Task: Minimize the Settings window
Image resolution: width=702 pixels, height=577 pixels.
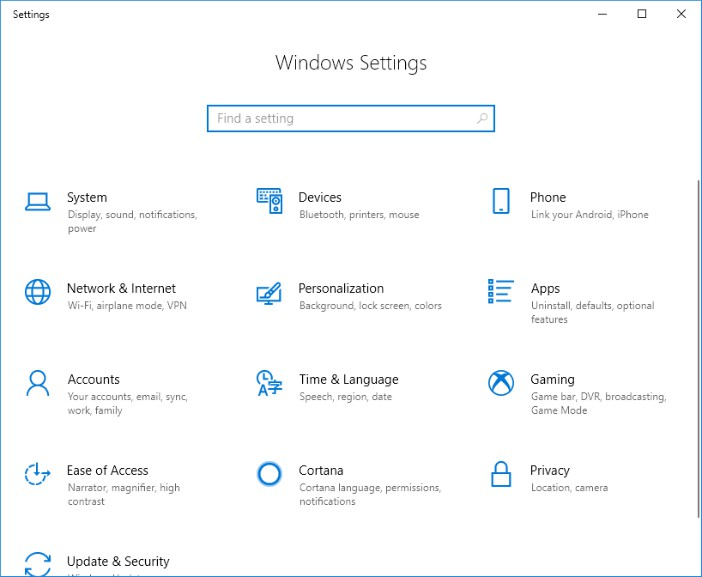Action: point(603,14)
